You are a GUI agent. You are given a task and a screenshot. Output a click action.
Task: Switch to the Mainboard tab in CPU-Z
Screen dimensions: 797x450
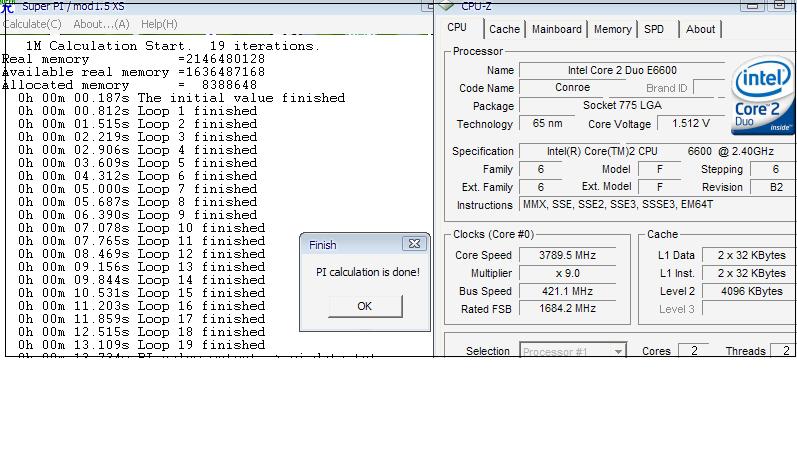(x=557, y=29)
